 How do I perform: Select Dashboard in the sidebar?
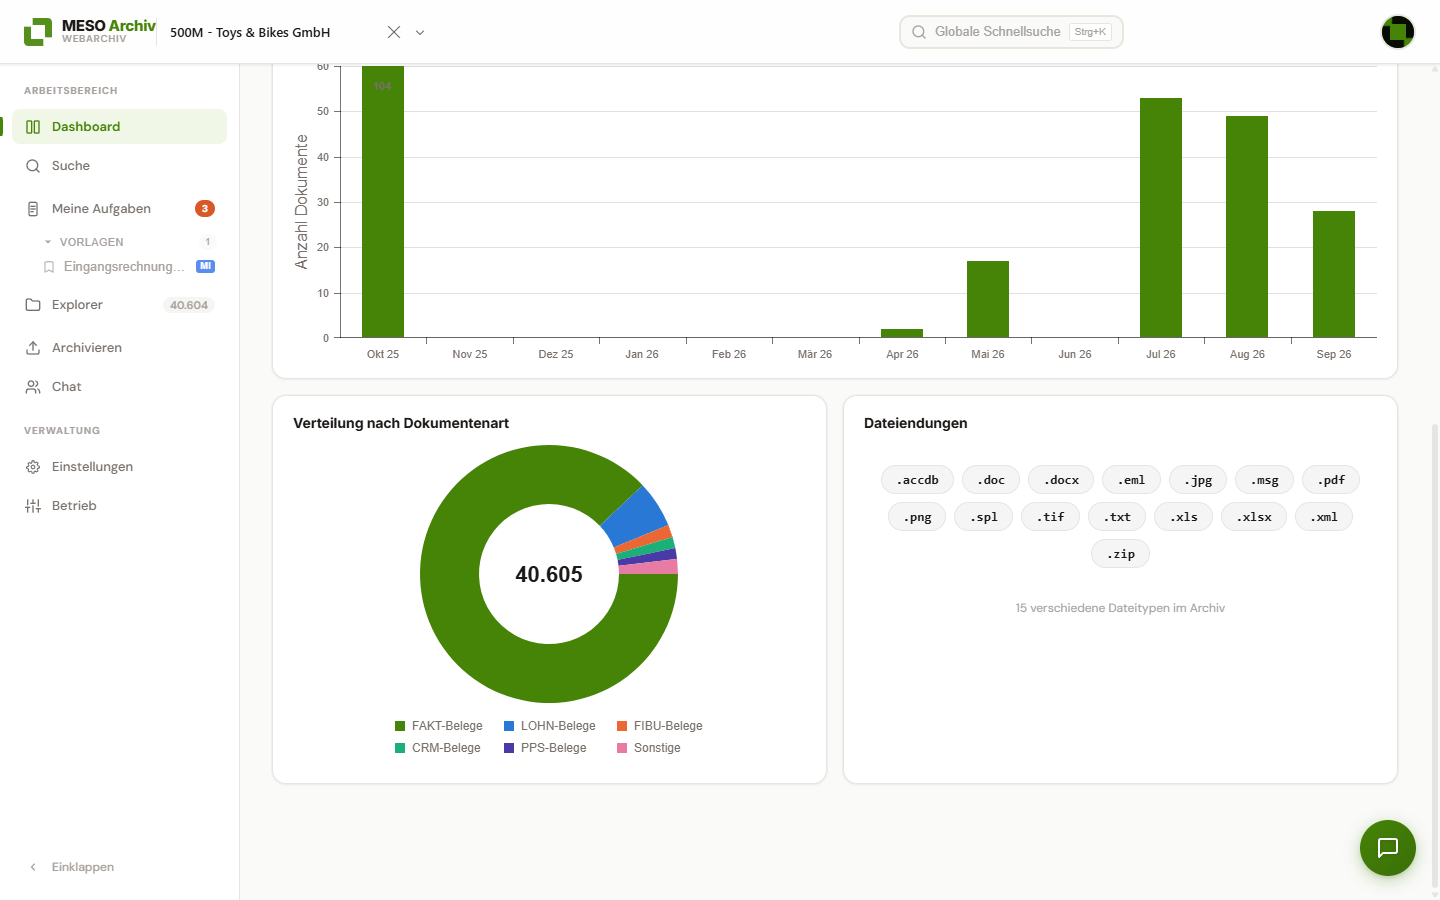click(119, 127)
